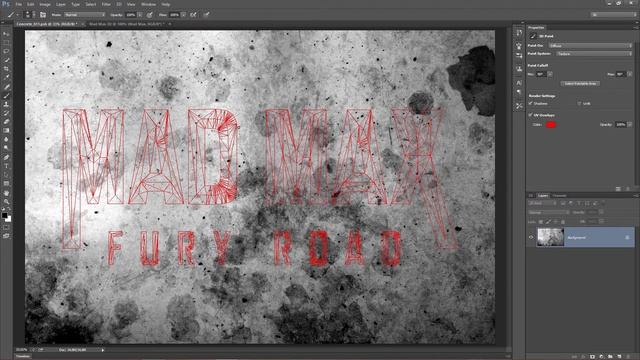Open the Paint On dropdown

(x=590, y=46)
